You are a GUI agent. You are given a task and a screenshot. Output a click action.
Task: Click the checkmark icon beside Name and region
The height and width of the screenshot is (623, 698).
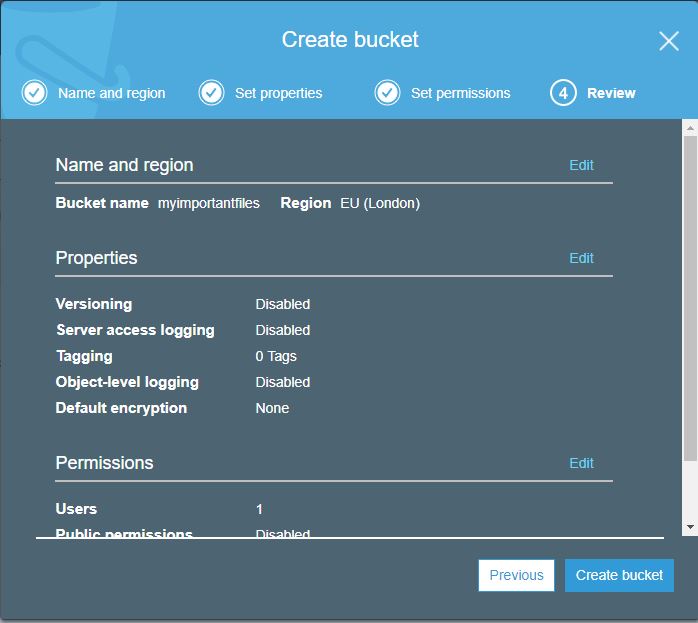[34, 93]
